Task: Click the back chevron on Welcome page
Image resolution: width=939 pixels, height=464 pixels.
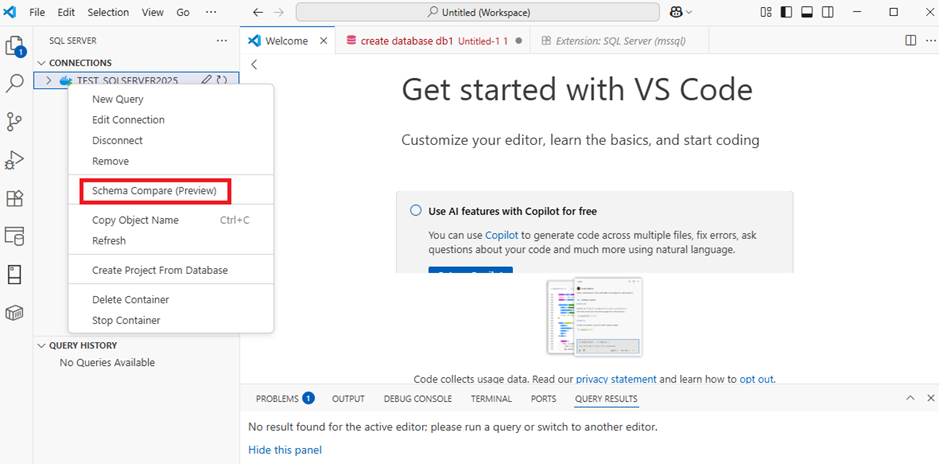Action: click(254, 65)
